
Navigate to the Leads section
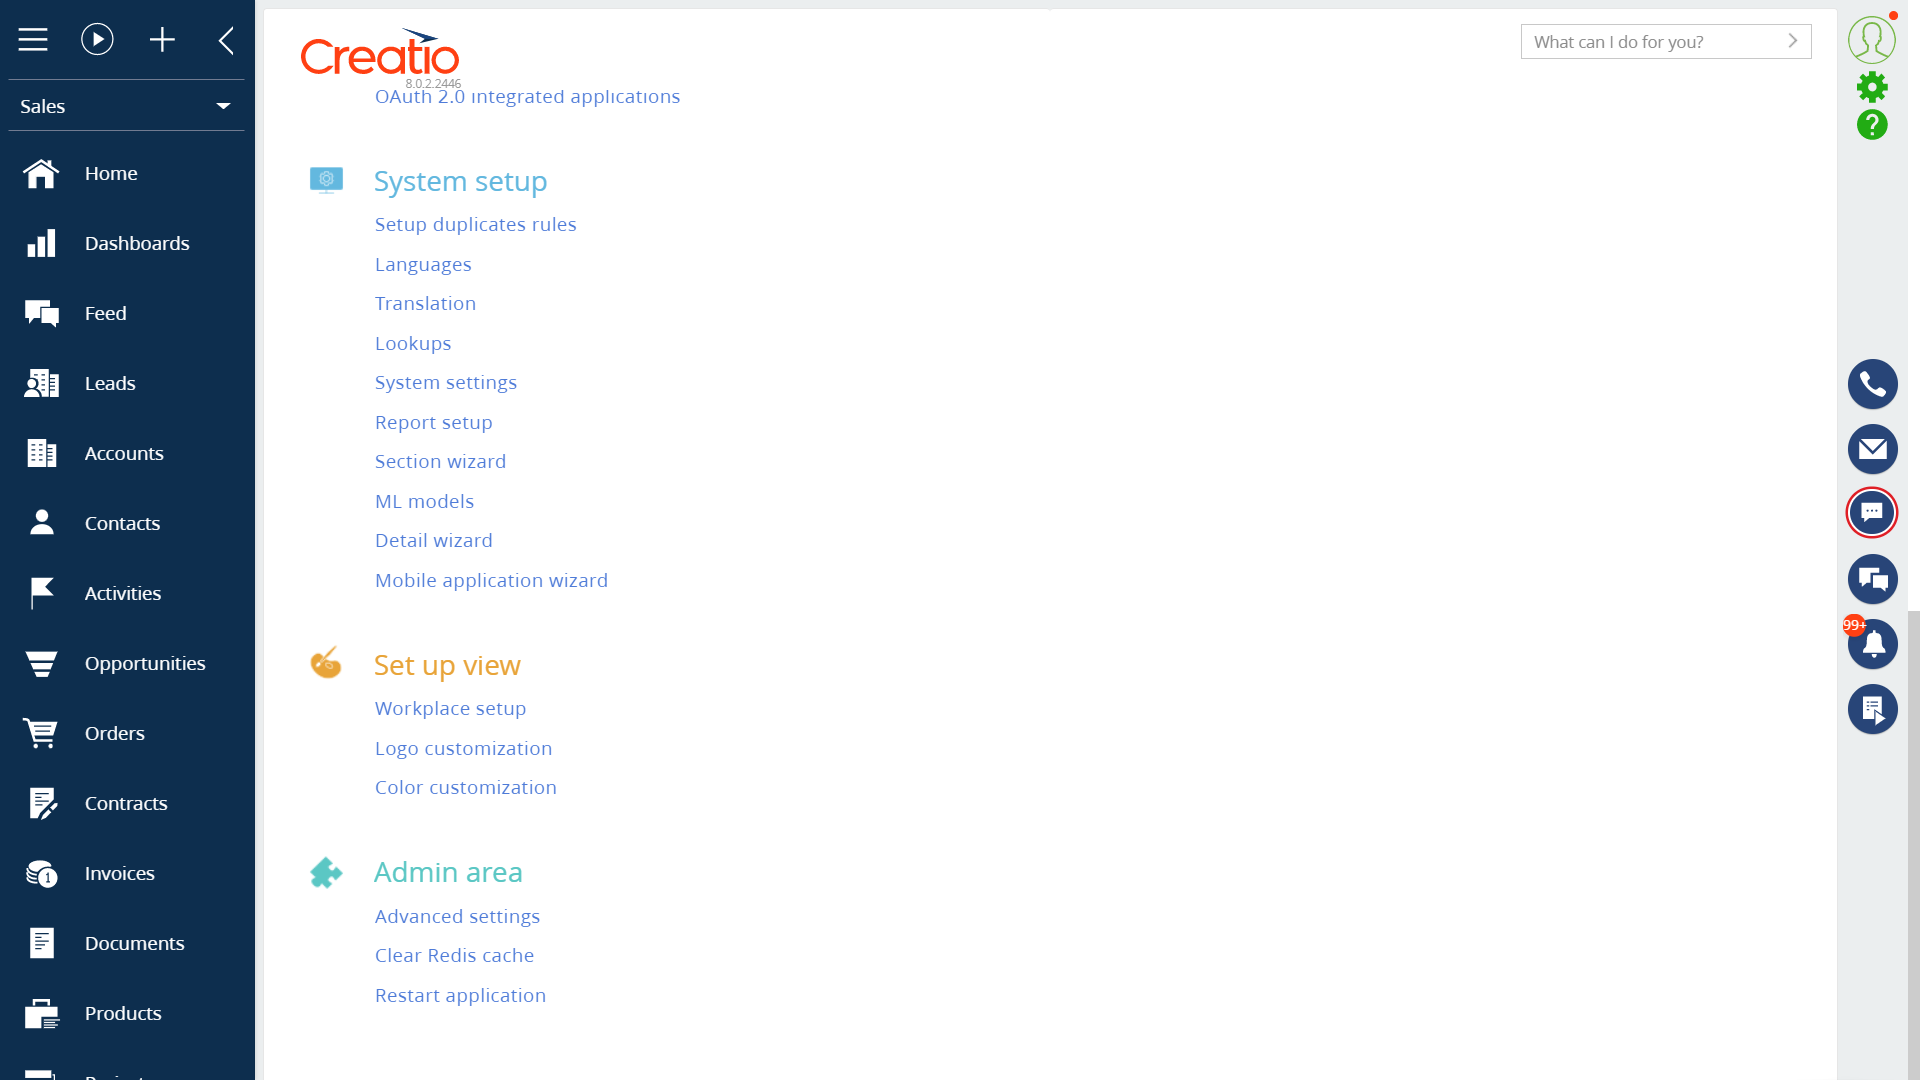tap(110, 383)
